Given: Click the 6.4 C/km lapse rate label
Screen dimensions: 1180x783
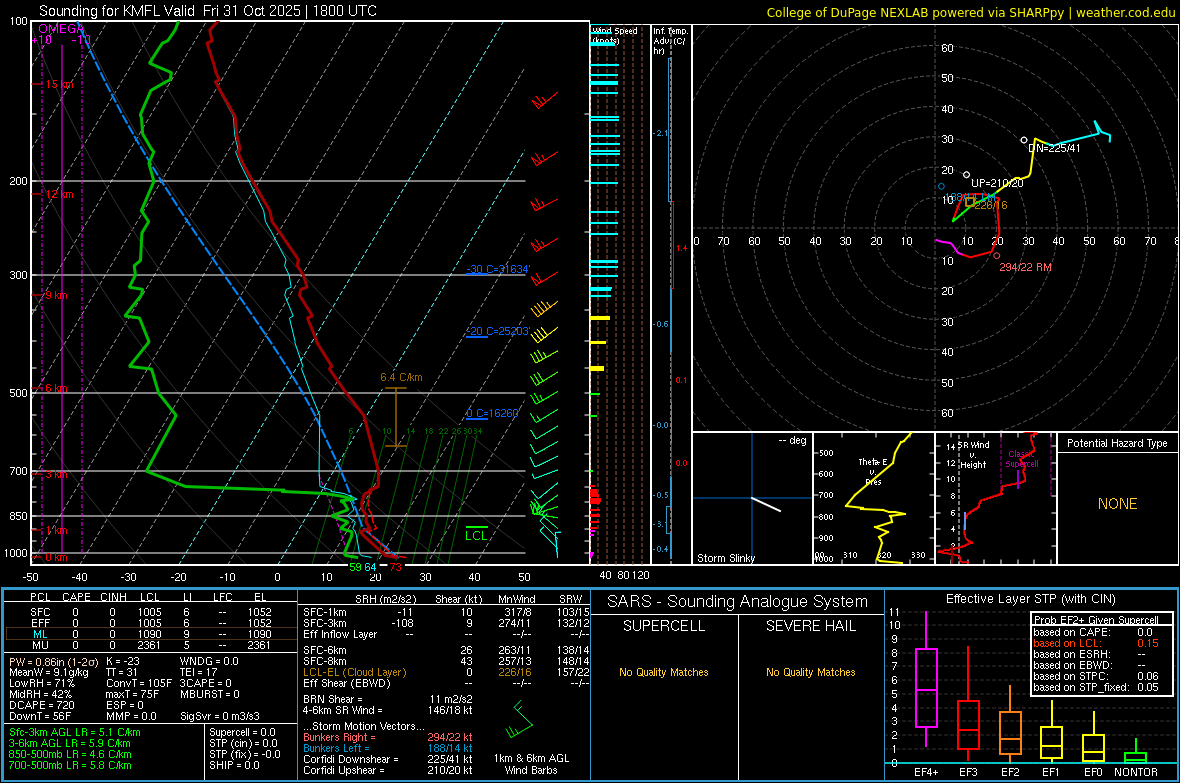Looking at the screenshot, I should 401,377.
